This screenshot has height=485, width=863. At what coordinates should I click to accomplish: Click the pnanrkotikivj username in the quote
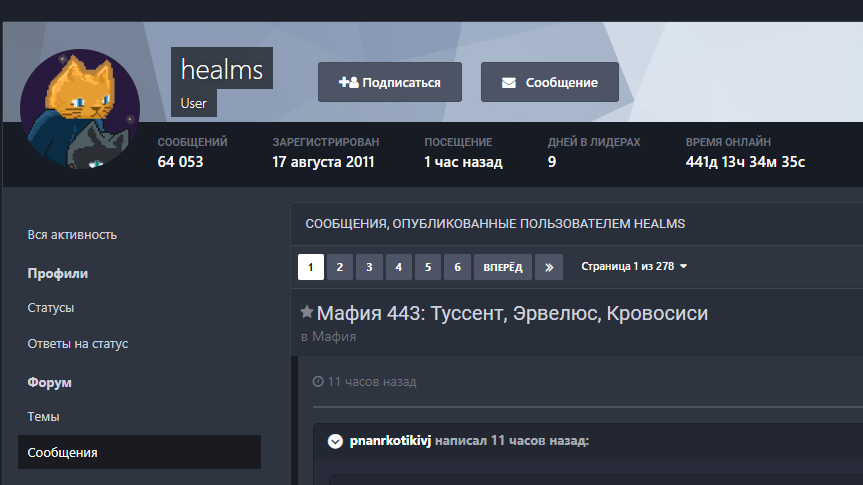point(390,440)
